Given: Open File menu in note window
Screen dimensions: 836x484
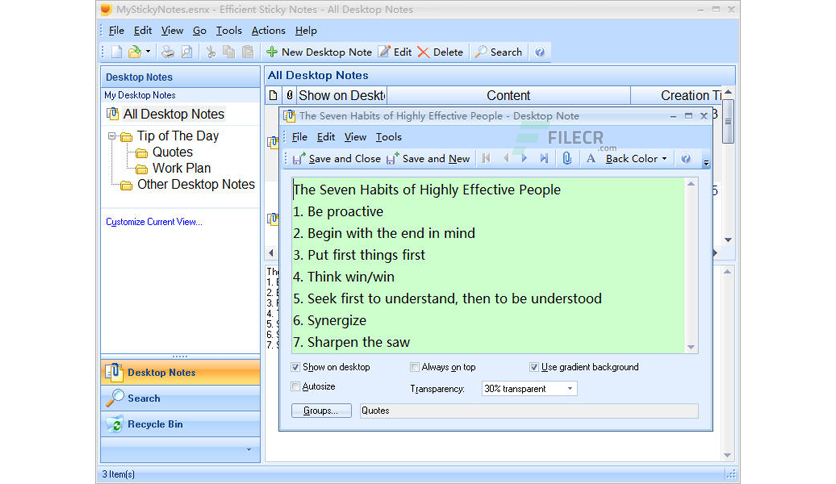Looking at the screenshot, I should (300, 137).
